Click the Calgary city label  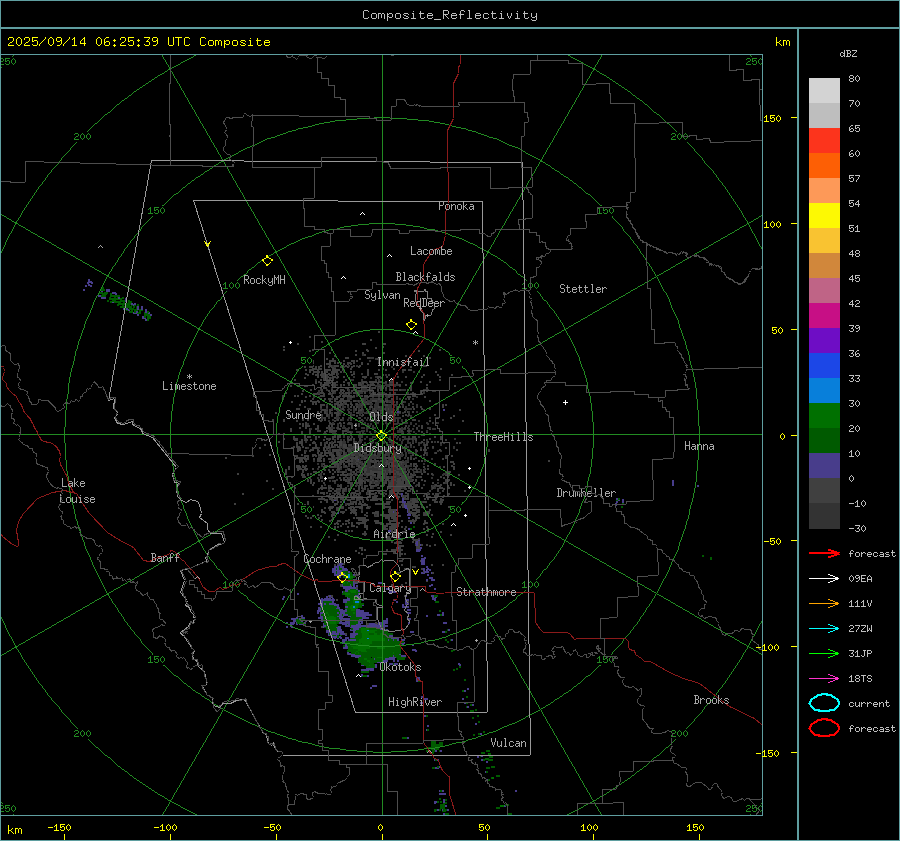[x=390, y=588]
